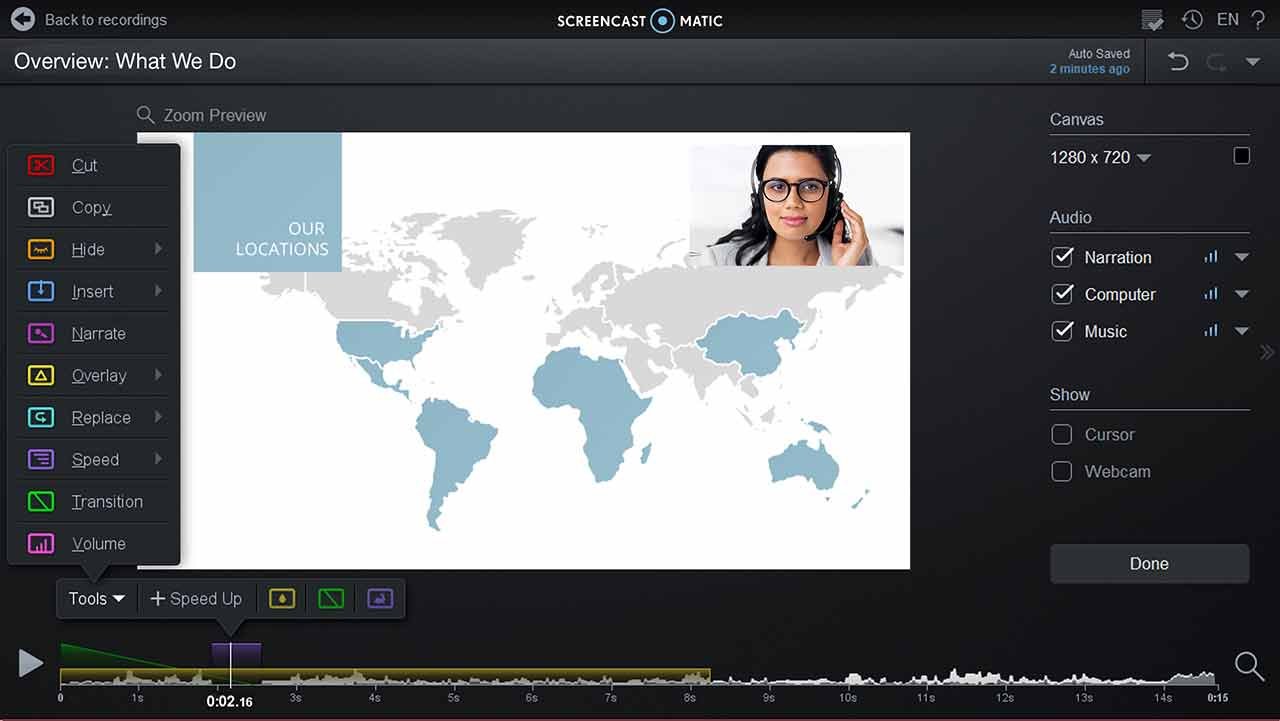This screenshot has width=1280, height=721.
Task: Open the Narration options dropdown arrow
Action: 1242,257
